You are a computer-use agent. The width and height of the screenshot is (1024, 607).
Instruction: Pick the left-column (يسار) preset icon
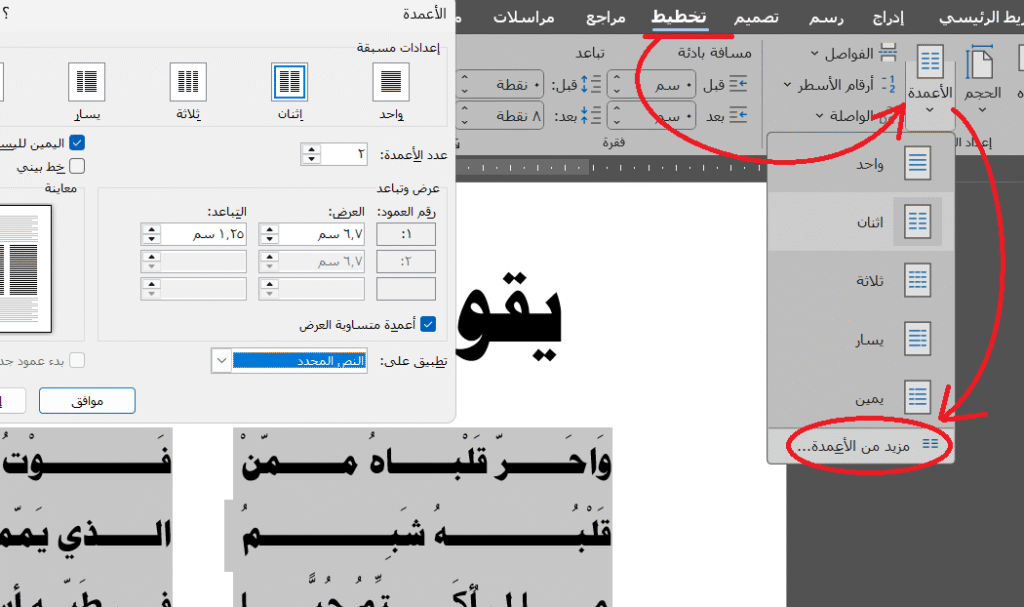87,82
